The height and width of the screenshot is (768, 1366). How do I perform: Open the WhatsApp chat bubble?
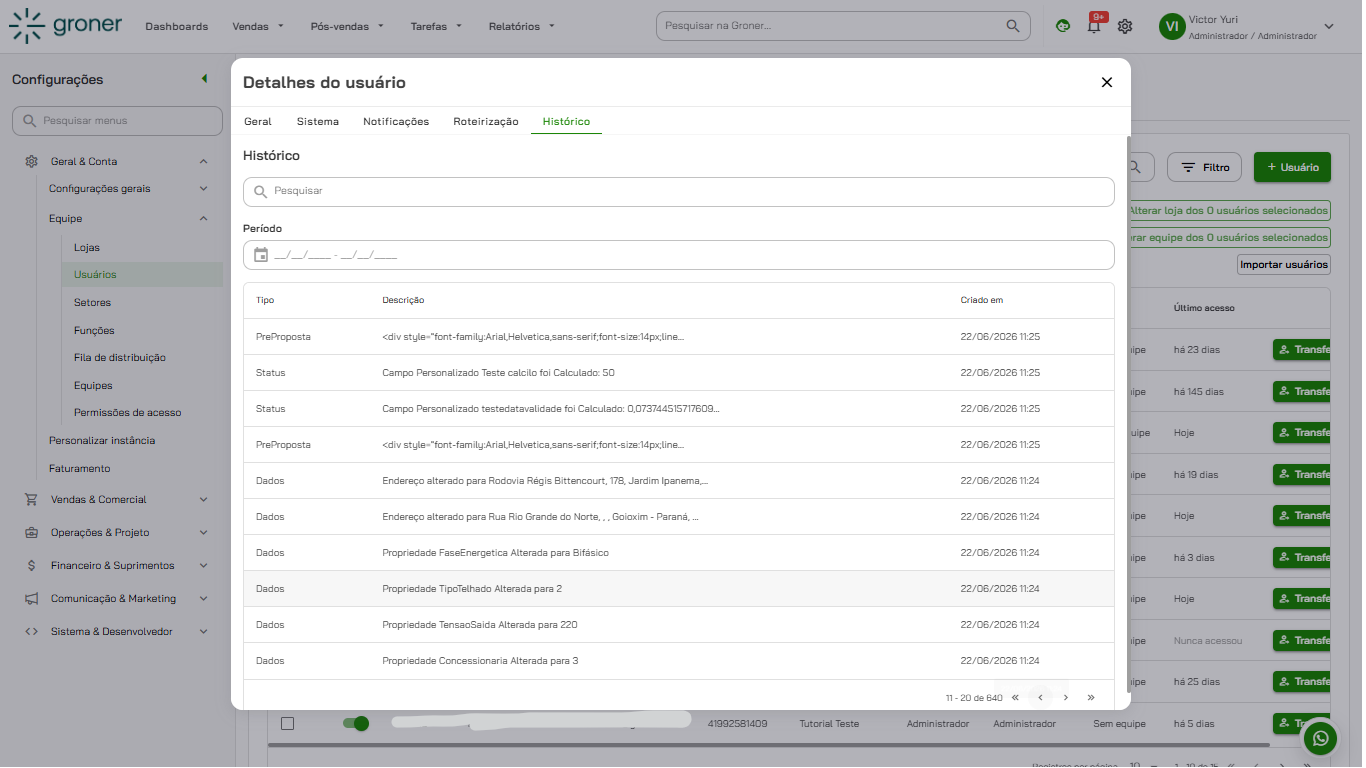click(x=1321, y=739)
